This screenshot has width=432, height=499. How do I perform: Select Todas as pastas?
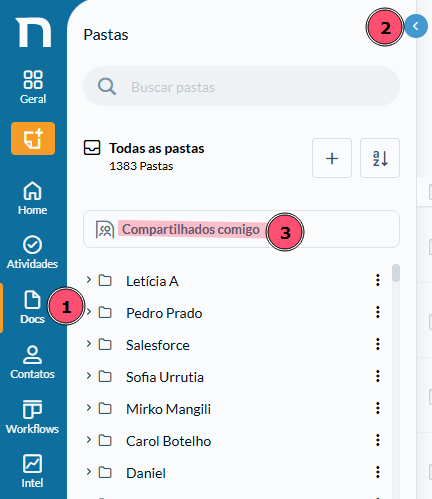[x=157, y=148]
